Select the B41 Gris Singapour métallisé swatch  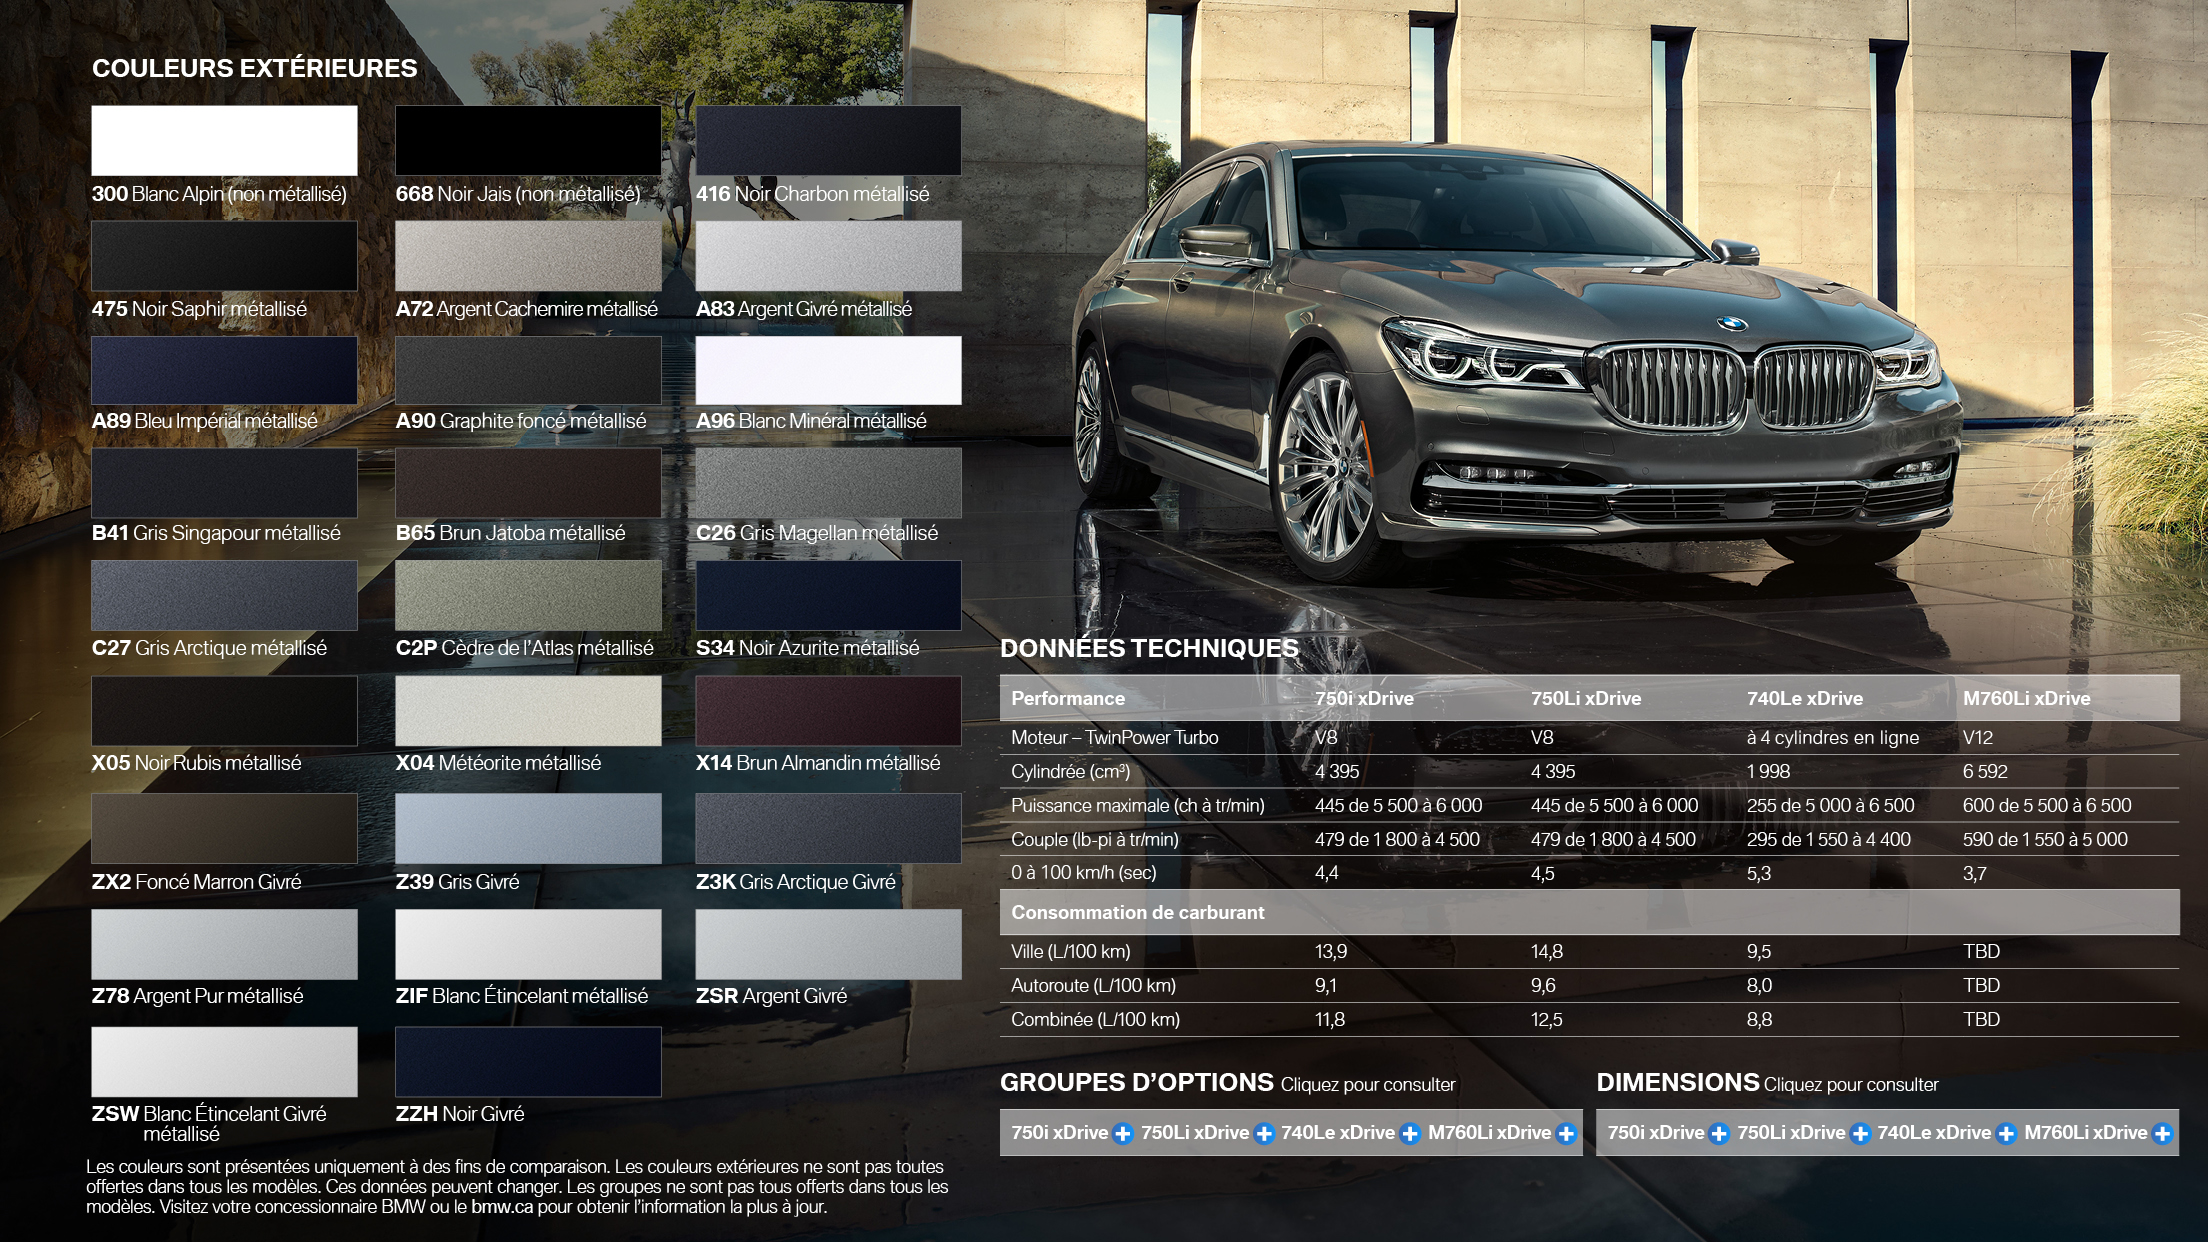click(x=224, y=483)
